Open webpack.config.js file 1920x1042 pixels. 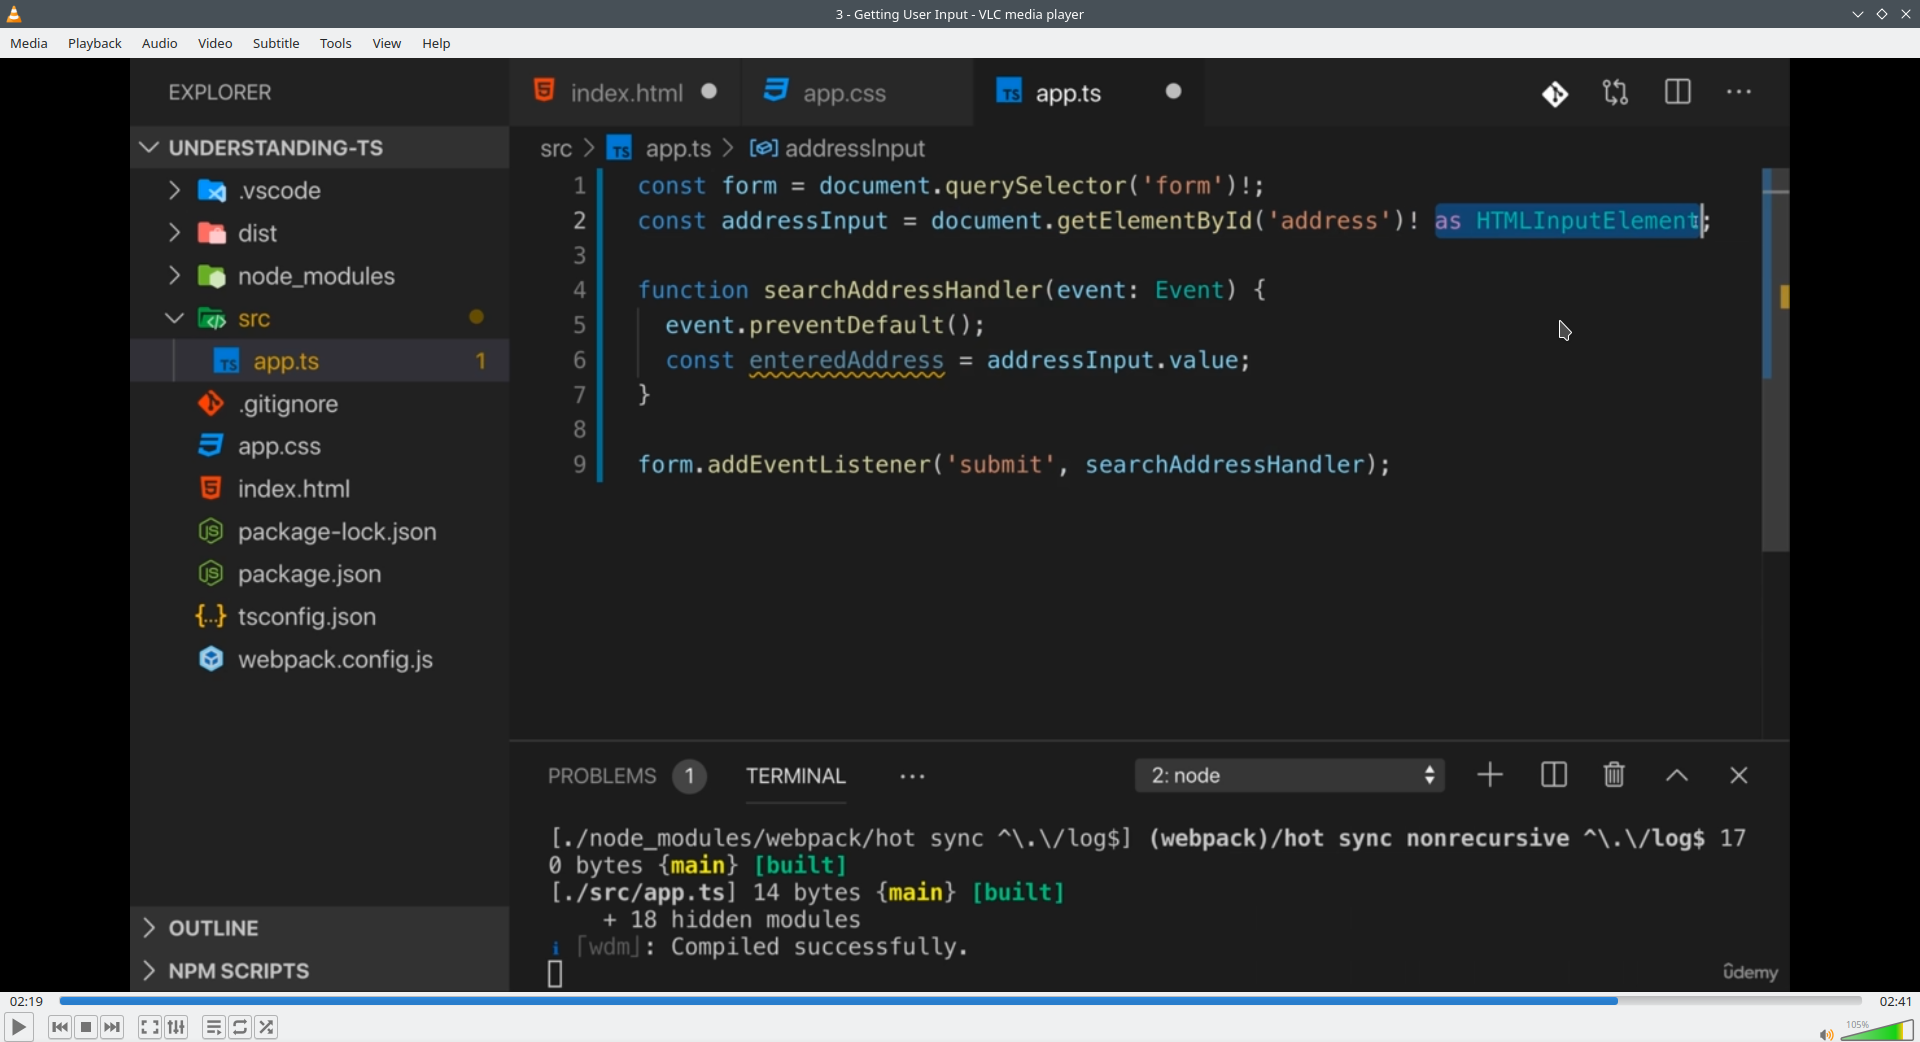point(320,660)
